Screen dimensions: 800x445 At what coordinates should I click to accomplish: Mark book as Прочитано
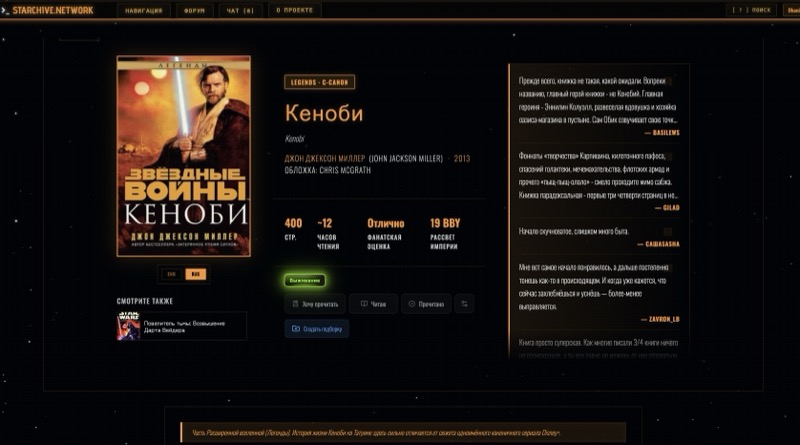tap(426, 304)
